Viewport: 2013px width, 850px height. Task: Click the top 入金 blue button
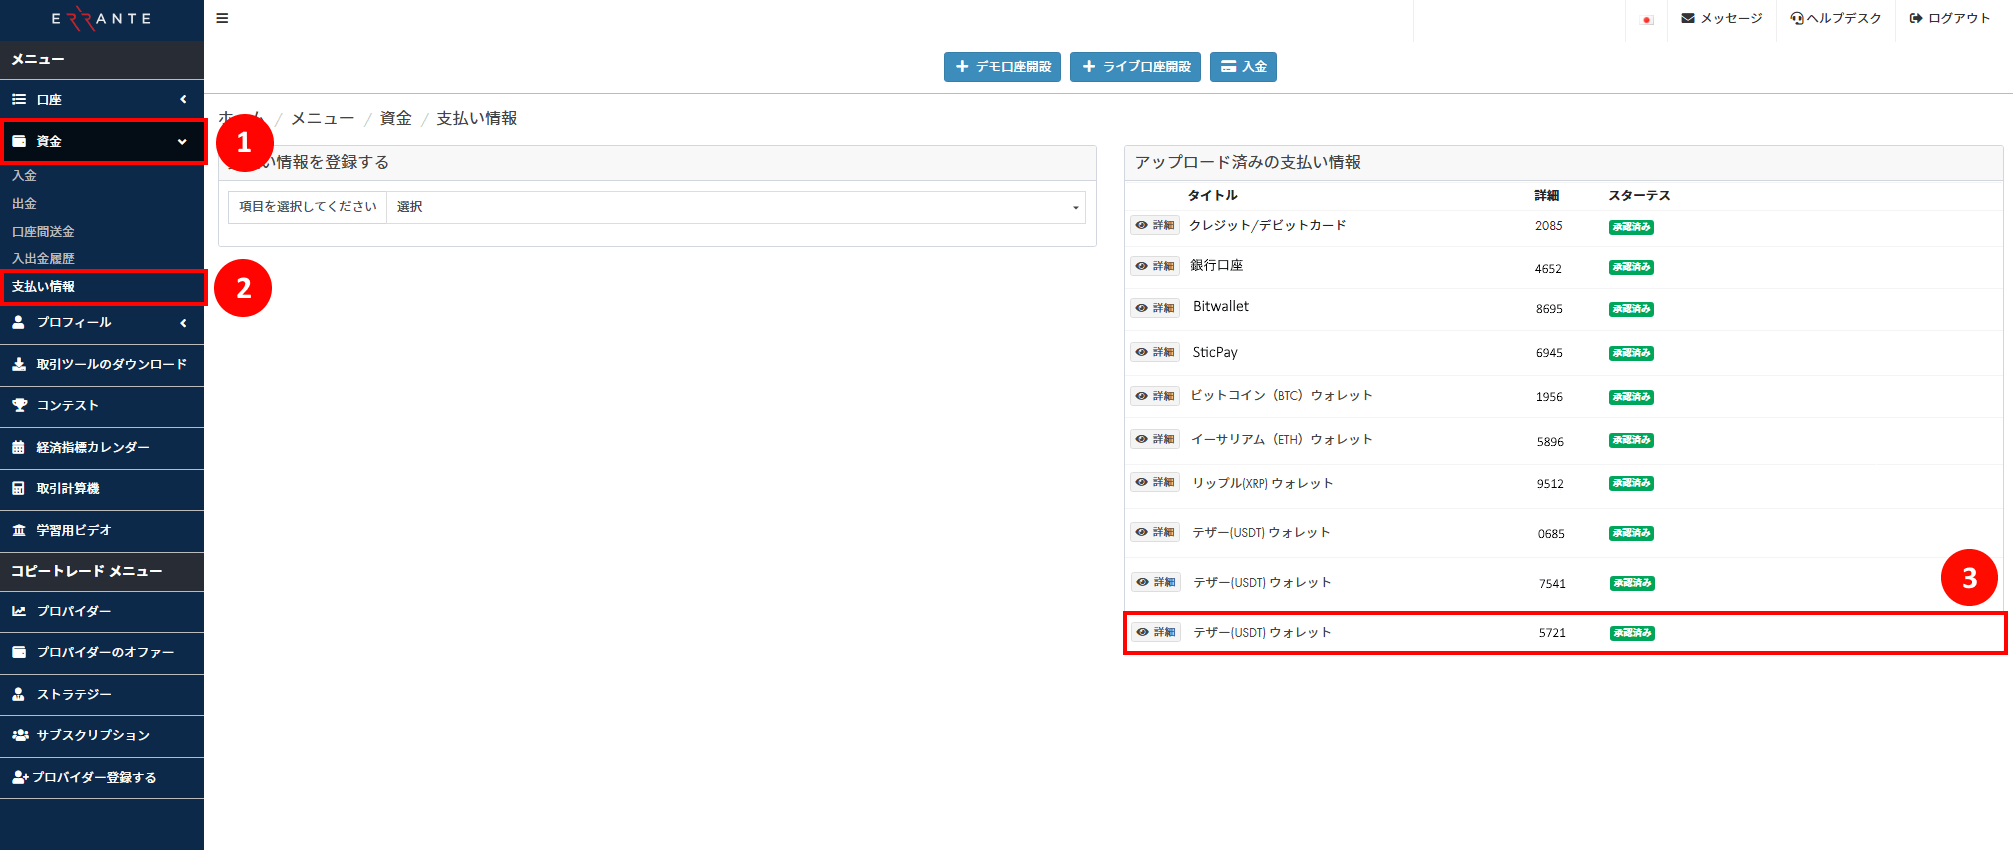tap(1243, 67)
